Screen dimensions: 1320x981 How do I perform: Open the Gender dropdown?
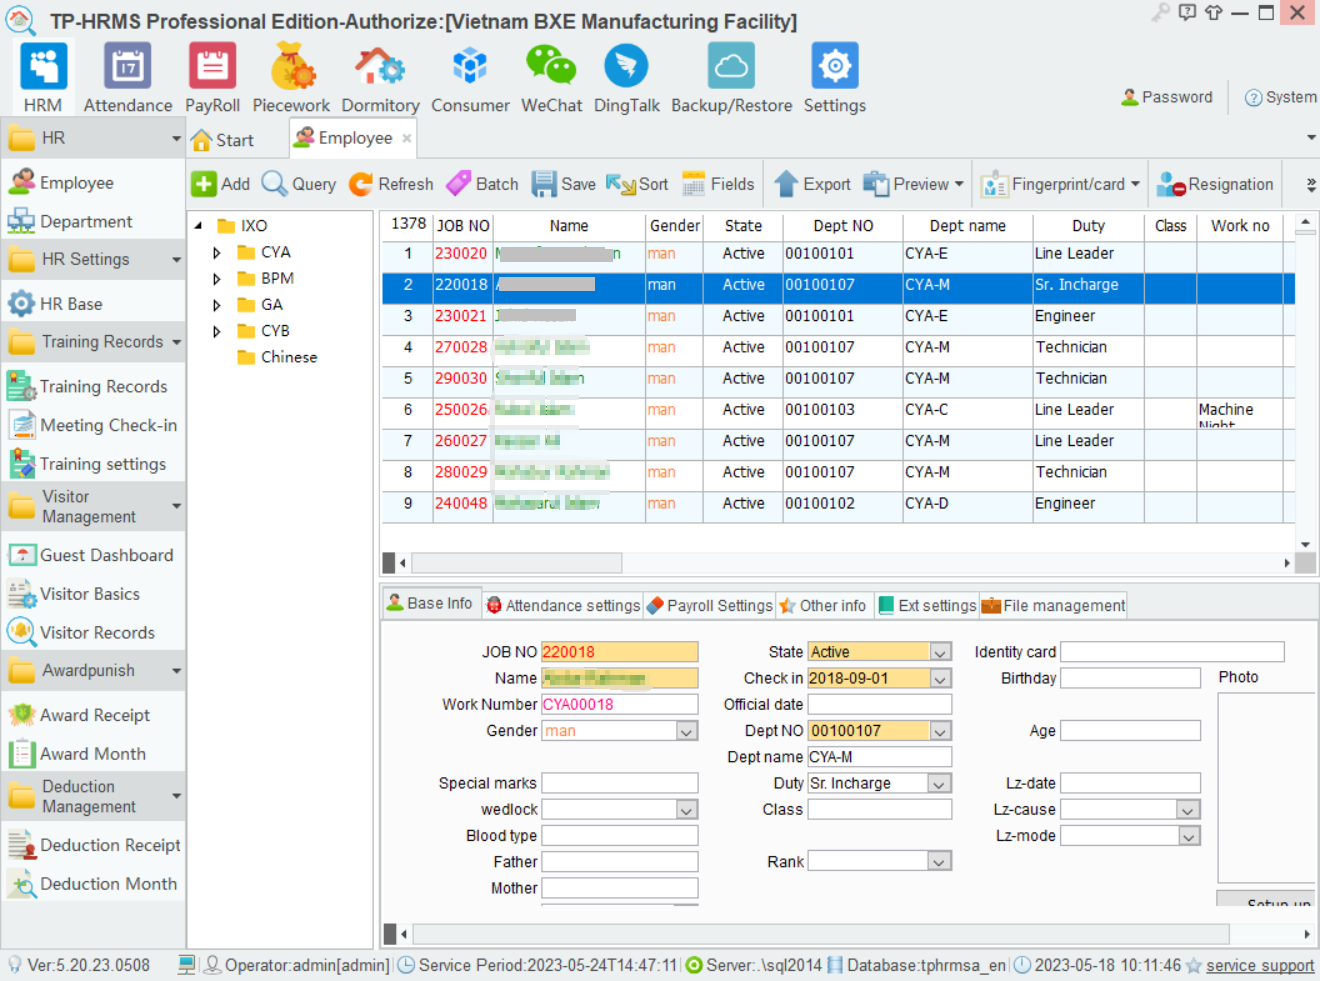(687, 731)
